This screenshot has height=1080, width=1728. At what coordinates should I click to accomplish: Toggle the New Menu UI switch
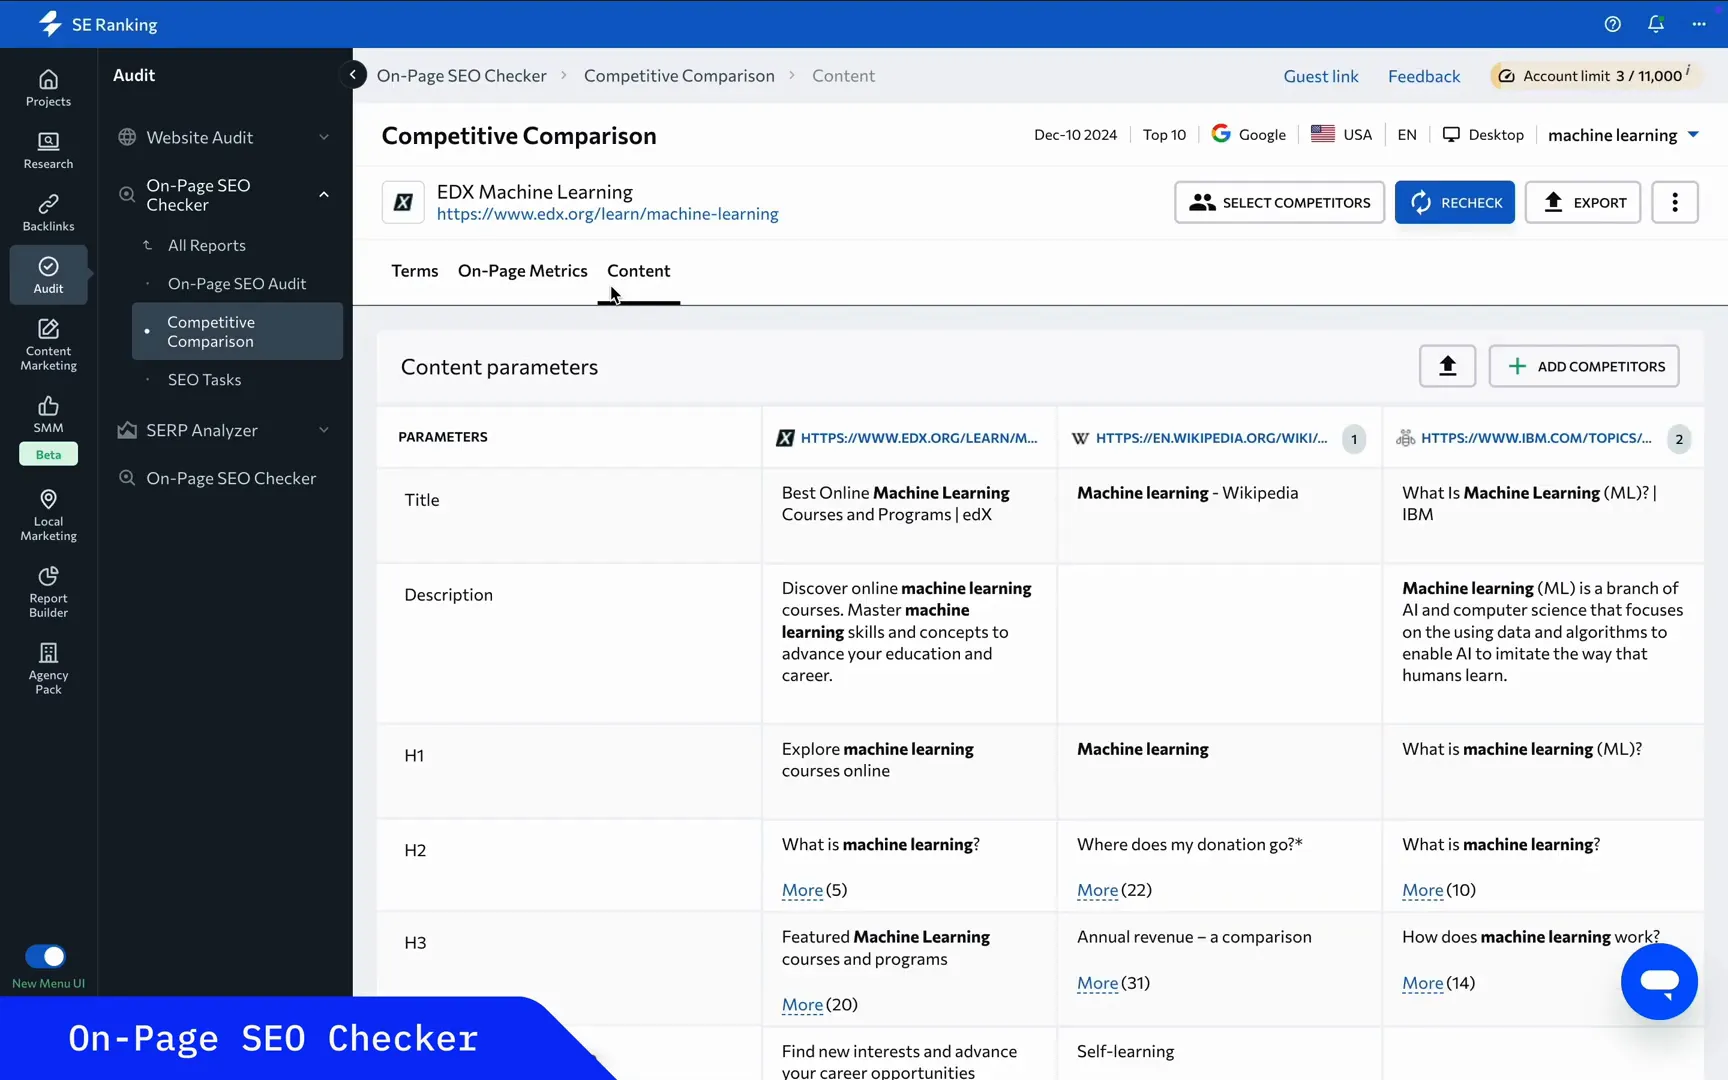coord(47,956)
